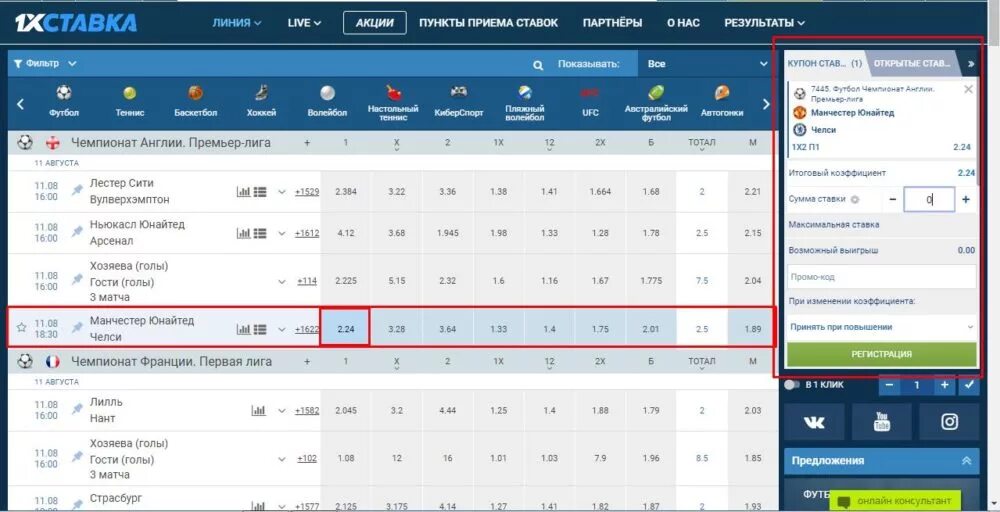Increase bet amount with plus button
This screenshot has width=1000, height=512.
[x=966, y=200]
